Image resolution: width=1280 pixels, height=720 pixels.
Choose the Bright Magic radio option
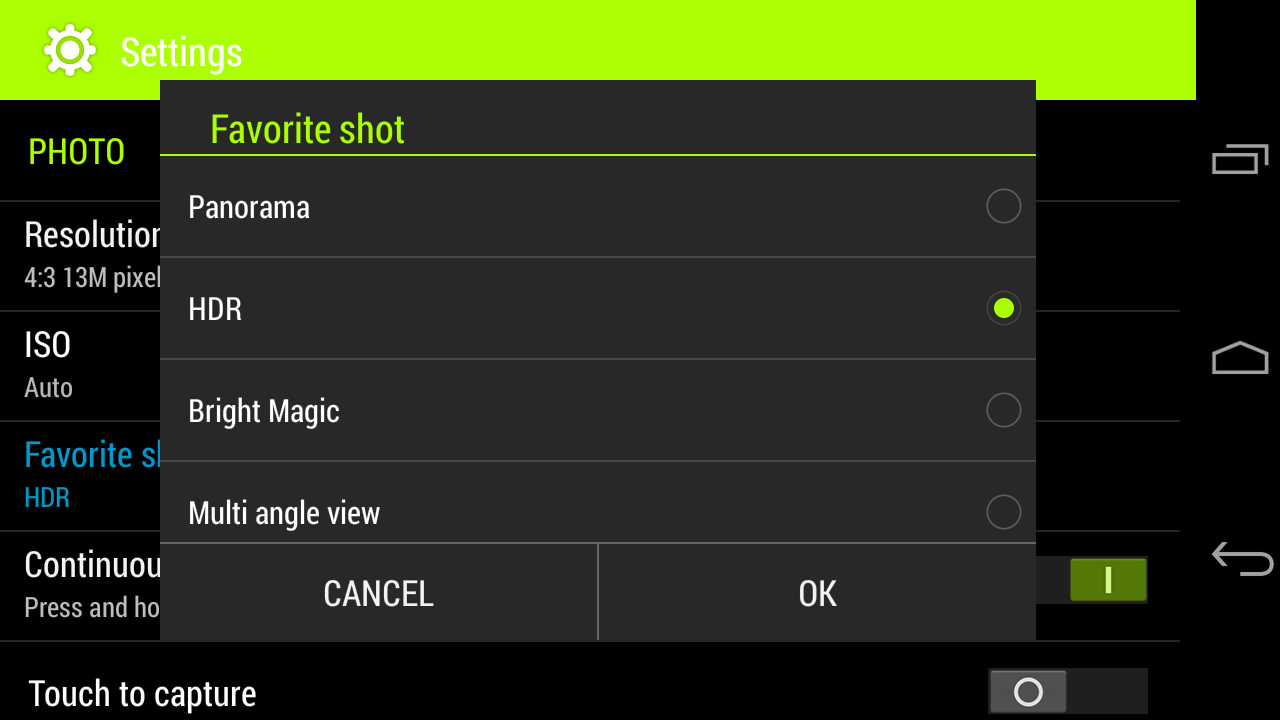point(1003,410)
